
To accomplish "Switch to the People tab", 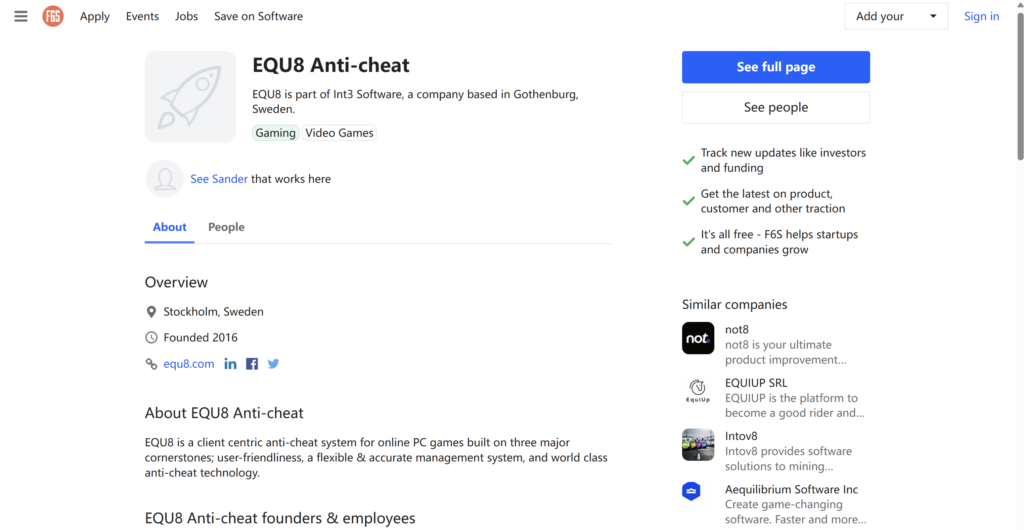I will point(226,227).
